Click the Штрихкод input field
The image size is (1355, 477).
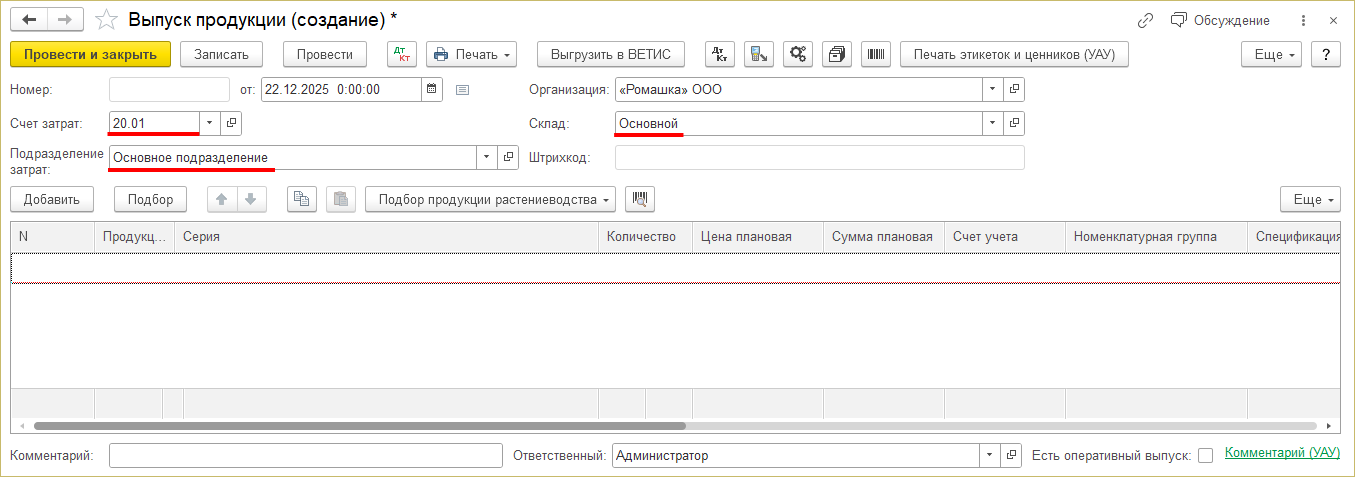pos(820,157)
